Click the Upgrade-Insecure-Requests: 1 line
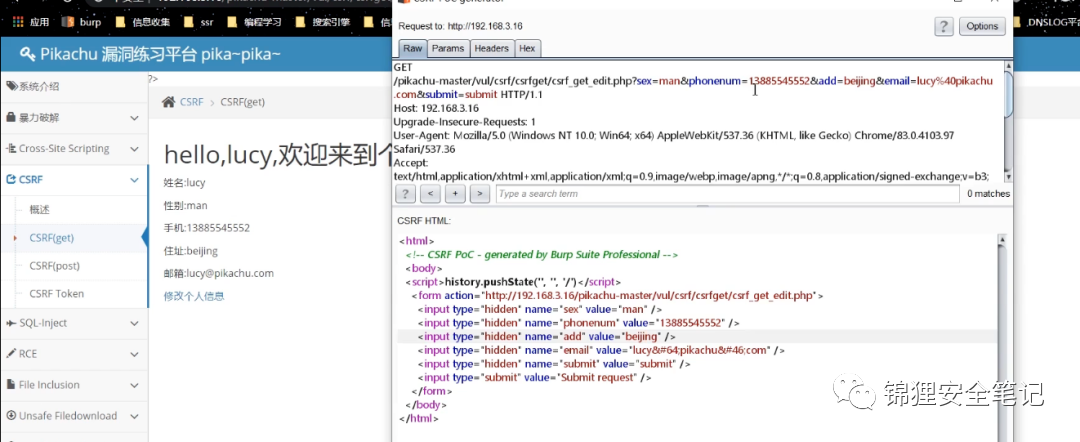 pyautogui.click(x=462, y=122)
